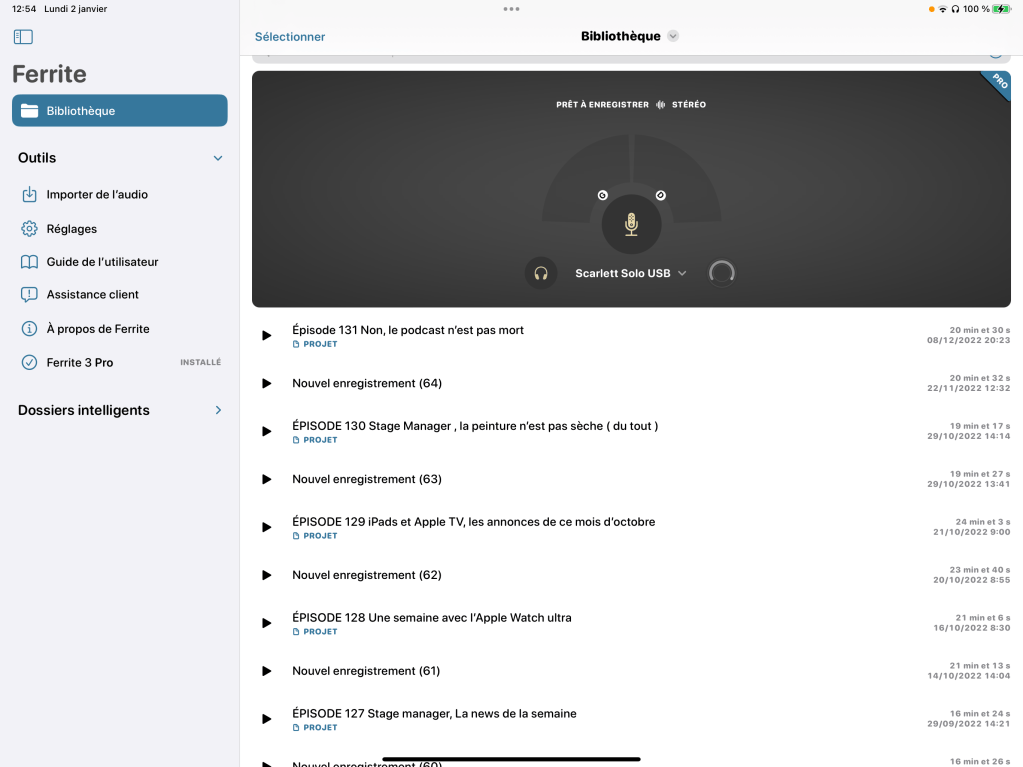Screen dimensions: 1023x767
Task: Expand Dossiers intelligents section
Action: pyautogui.click(x=218, y=410)
